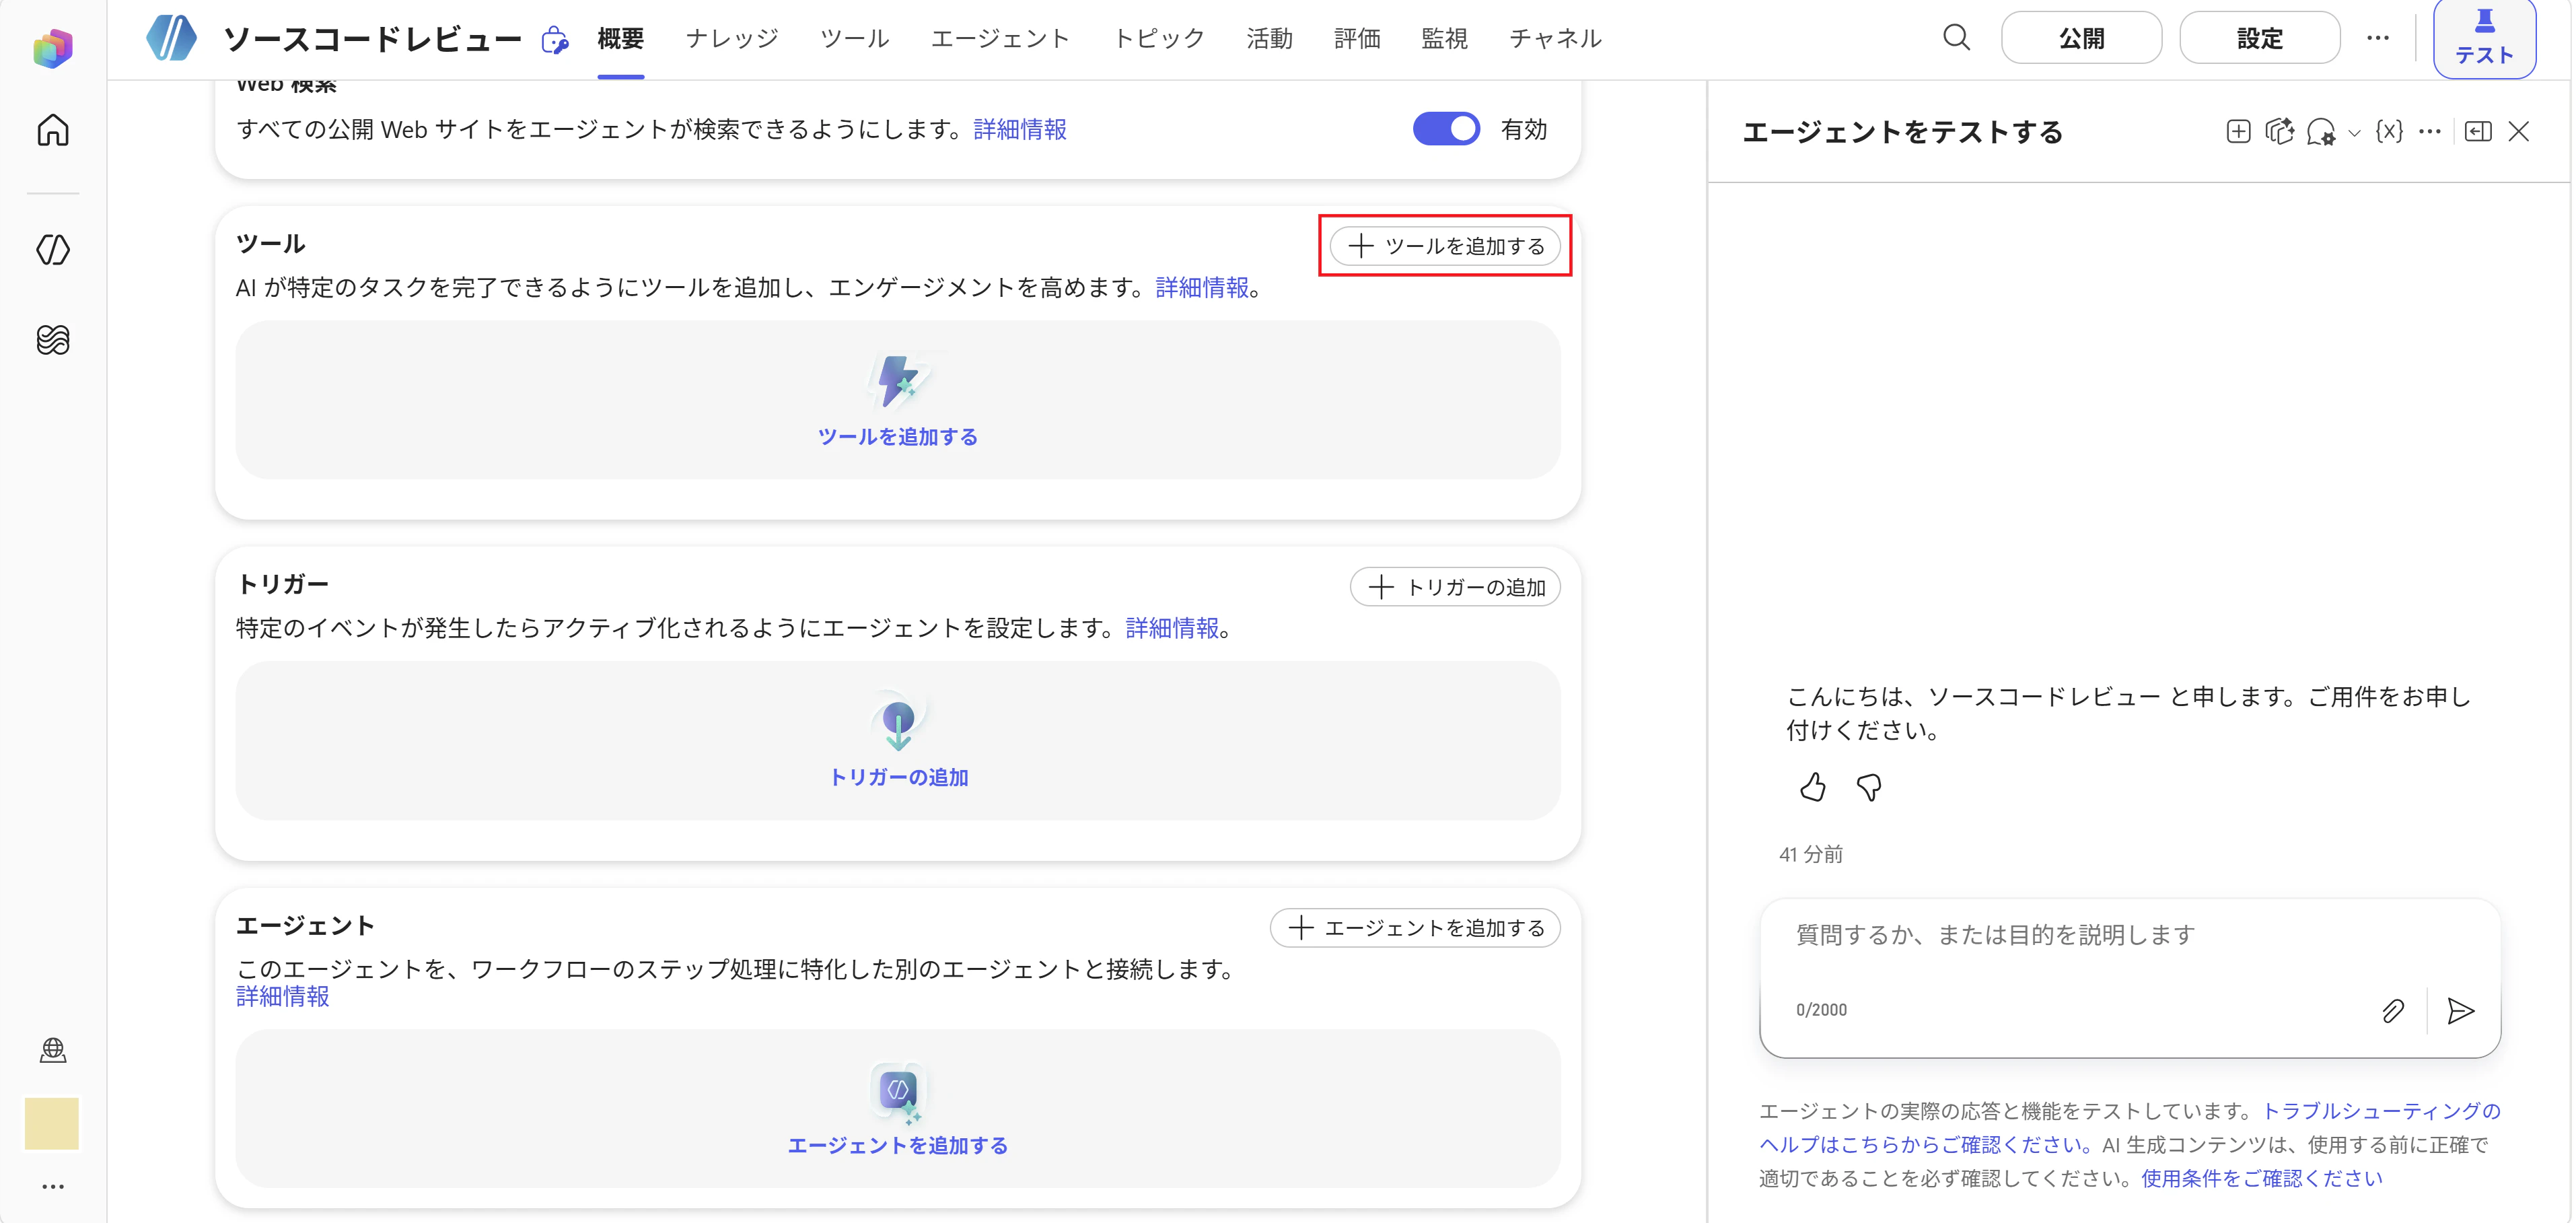Dock the test pane with the panel-arrow icon
Image resolution: width=2576 pixels, height=1223 pixels.
coord(2477,131)
